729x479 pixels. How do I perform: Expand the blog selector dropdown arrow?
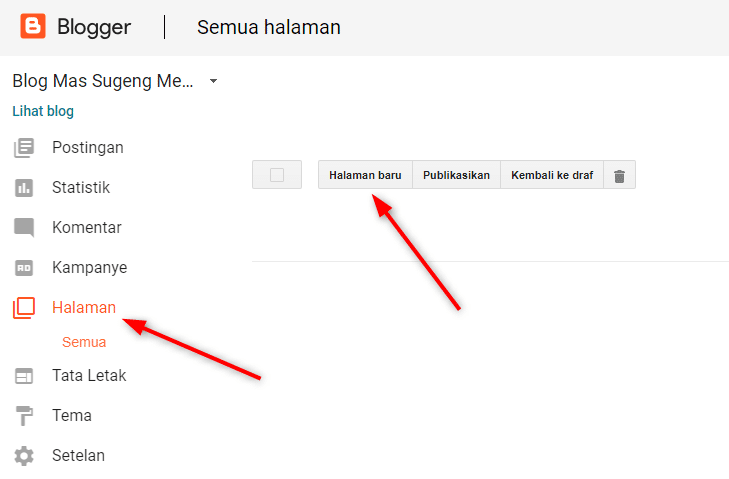click(x=213, y=81)
